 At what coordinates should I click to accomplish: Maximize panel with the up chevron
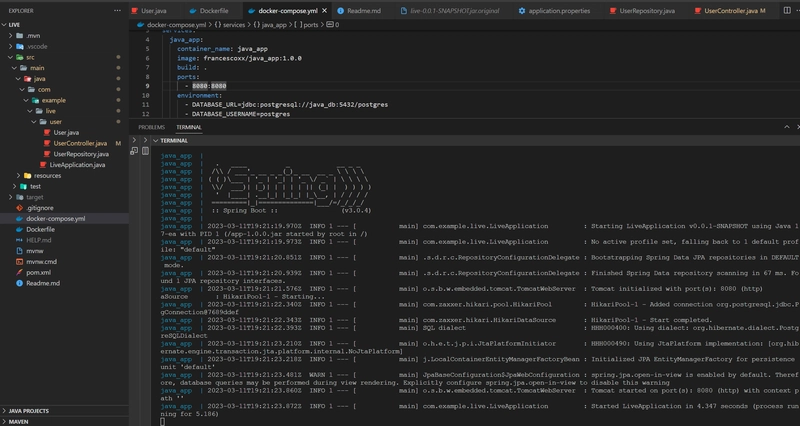coord(787,127)
